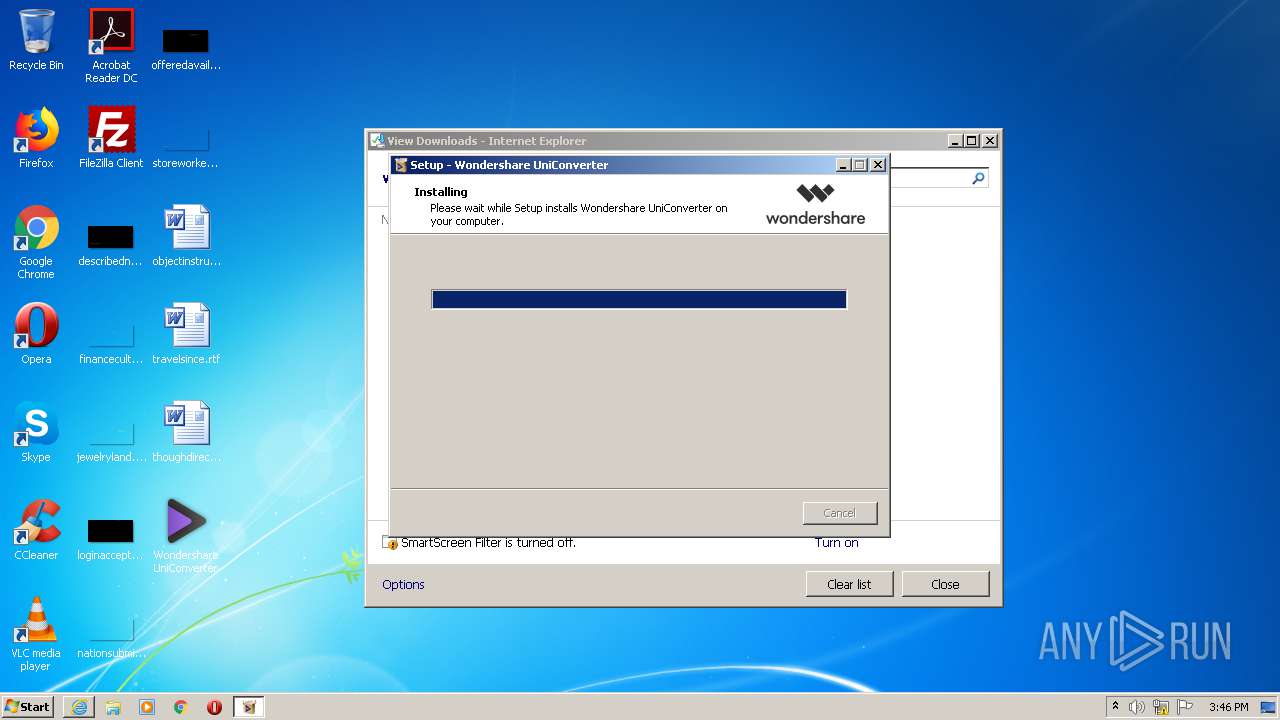Click Chrome icon in taskbar
The height and width of the screenshot is (720, 1280).
181,707
